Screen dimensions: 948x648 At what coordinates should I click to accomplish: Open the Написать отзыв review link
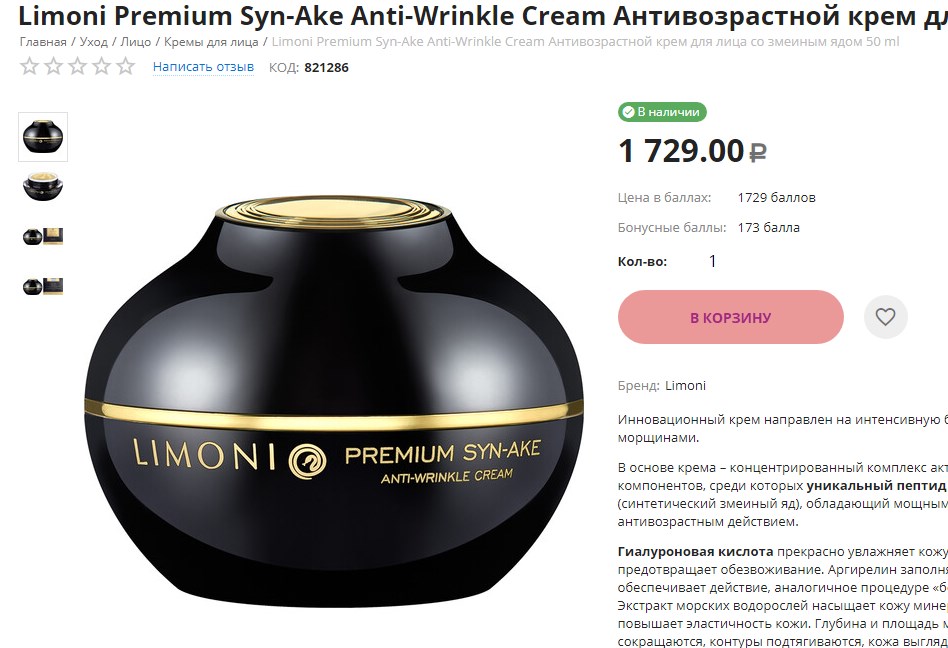[x=203, y=67]
